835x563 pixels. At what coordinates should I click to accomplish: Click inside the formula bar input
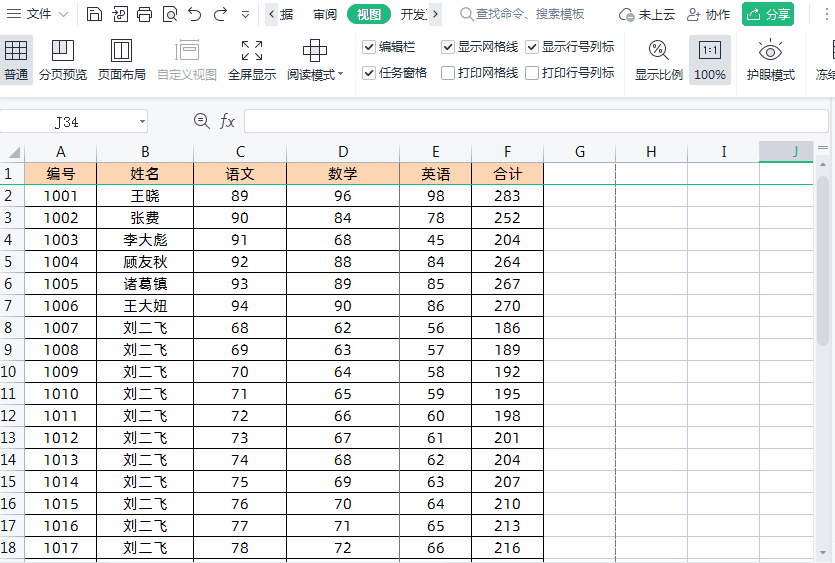[536, 121]
